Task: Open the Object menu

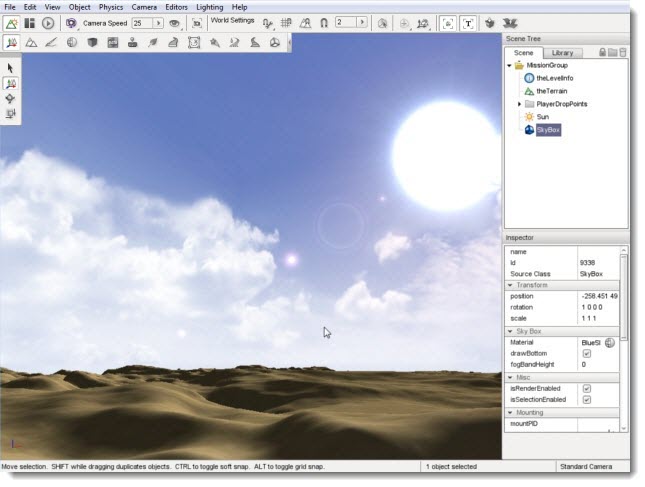Action: point(80,7)
